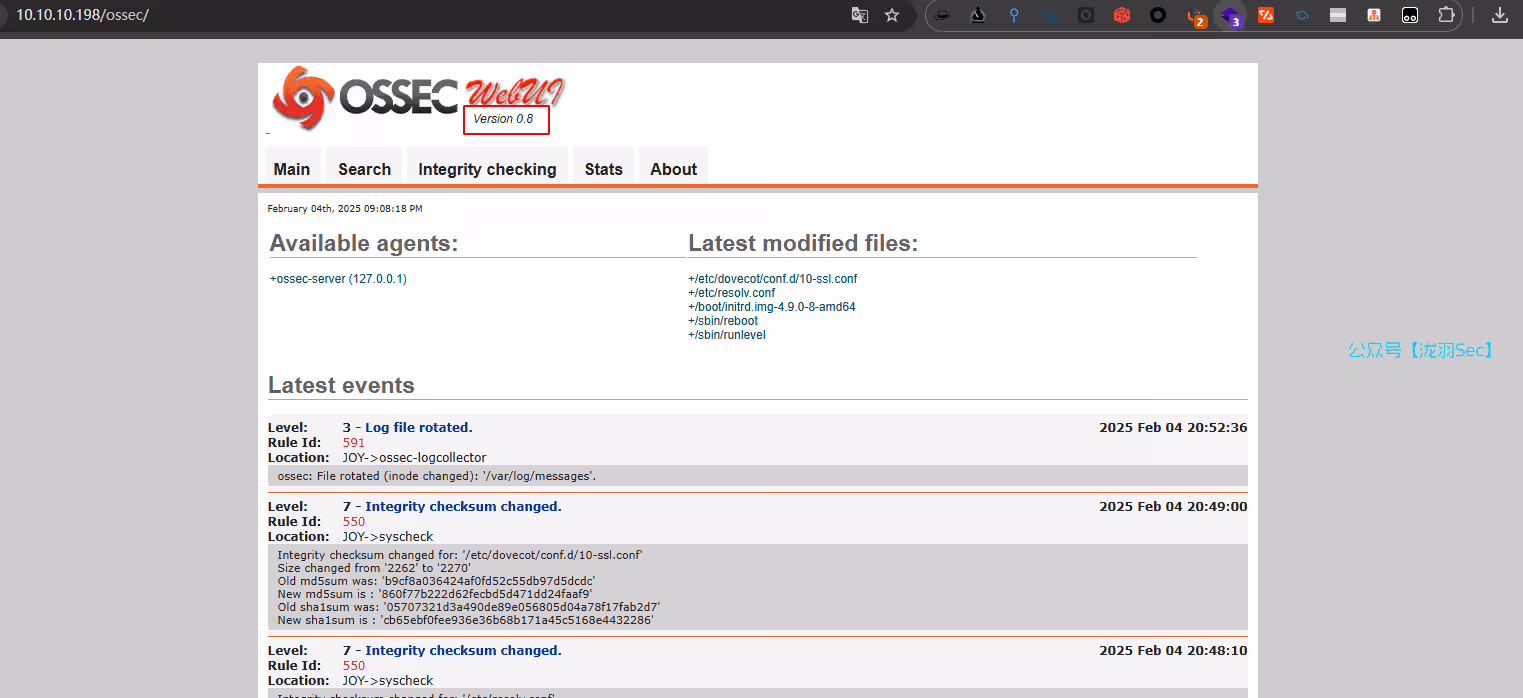Open the Search tab
This screenshot has height=698, width=1523.
(364, 169)
